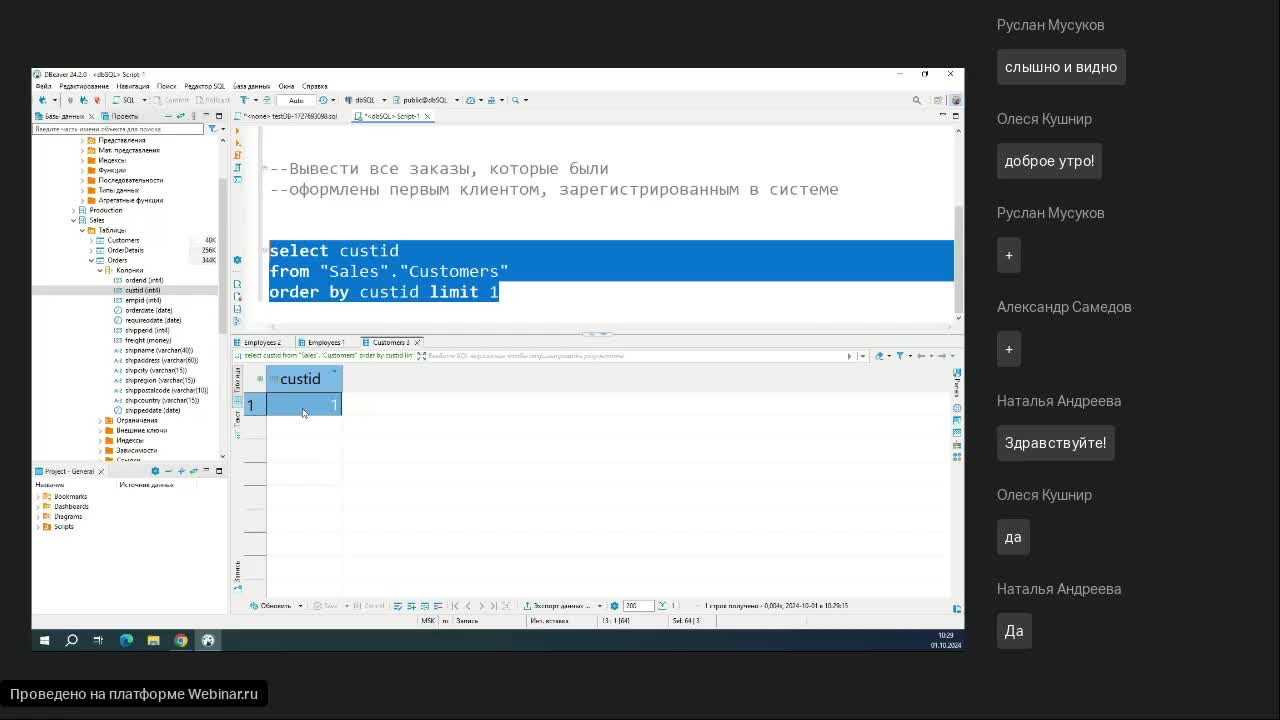Open Microsoft Edge from taskbar
Image resolution: width=1280 pixels, height=720 pixels.
coord(126,640)
